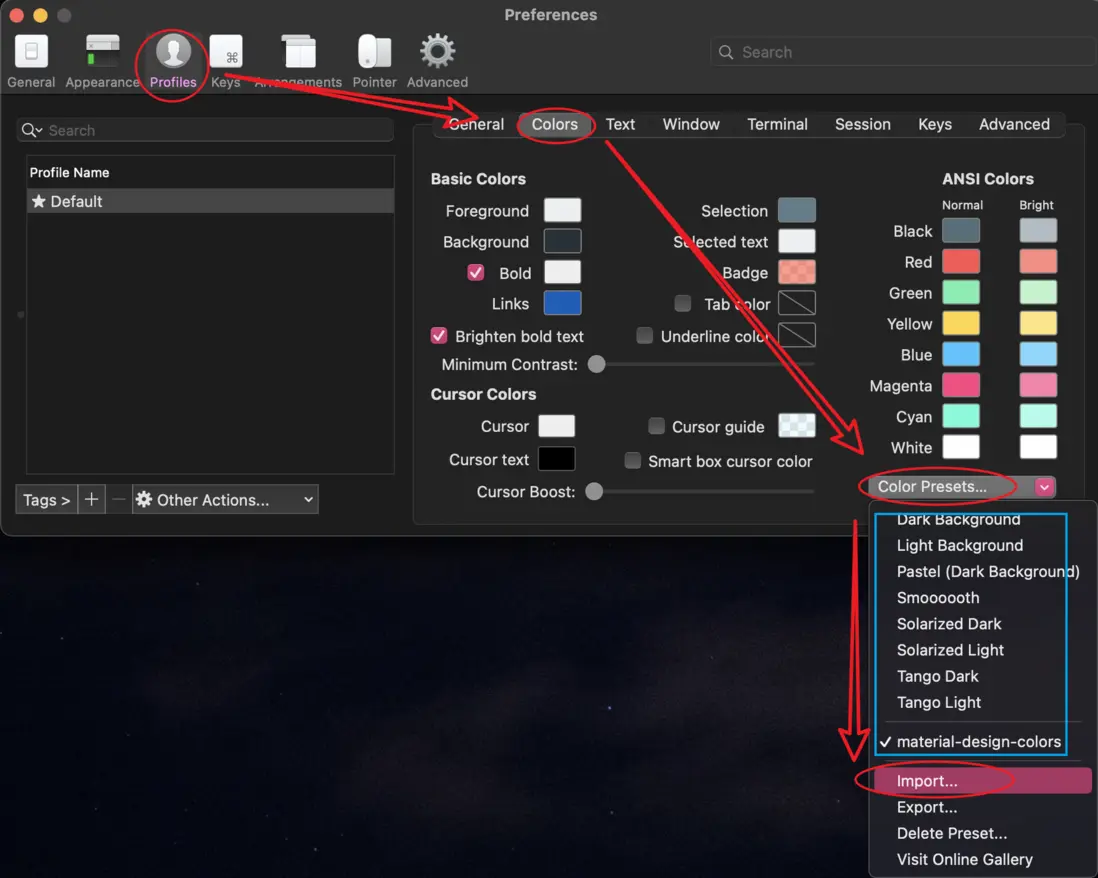Open the Selected text color swatch
This screenshot has width=1098, height=878.
[797, 241]
